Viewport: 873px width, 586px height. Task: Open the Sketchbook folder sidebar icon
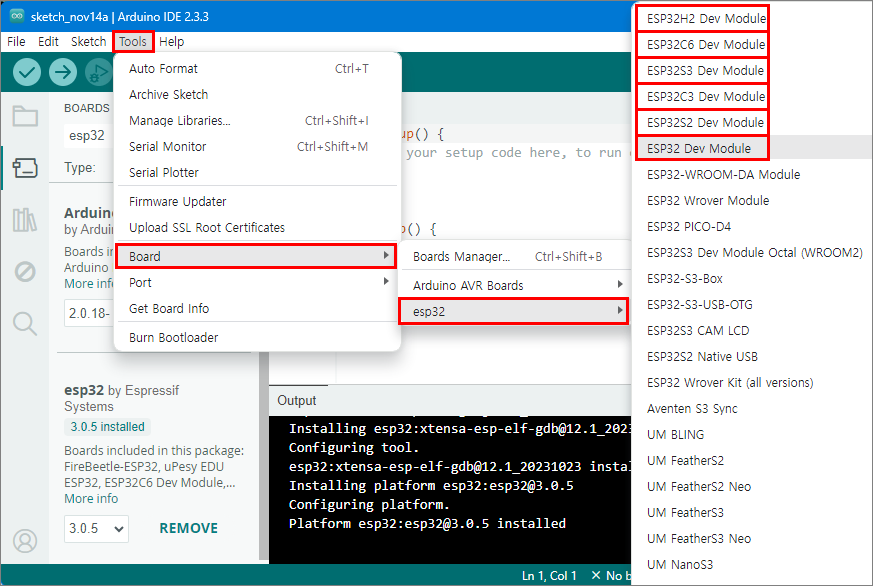(25, 116)
